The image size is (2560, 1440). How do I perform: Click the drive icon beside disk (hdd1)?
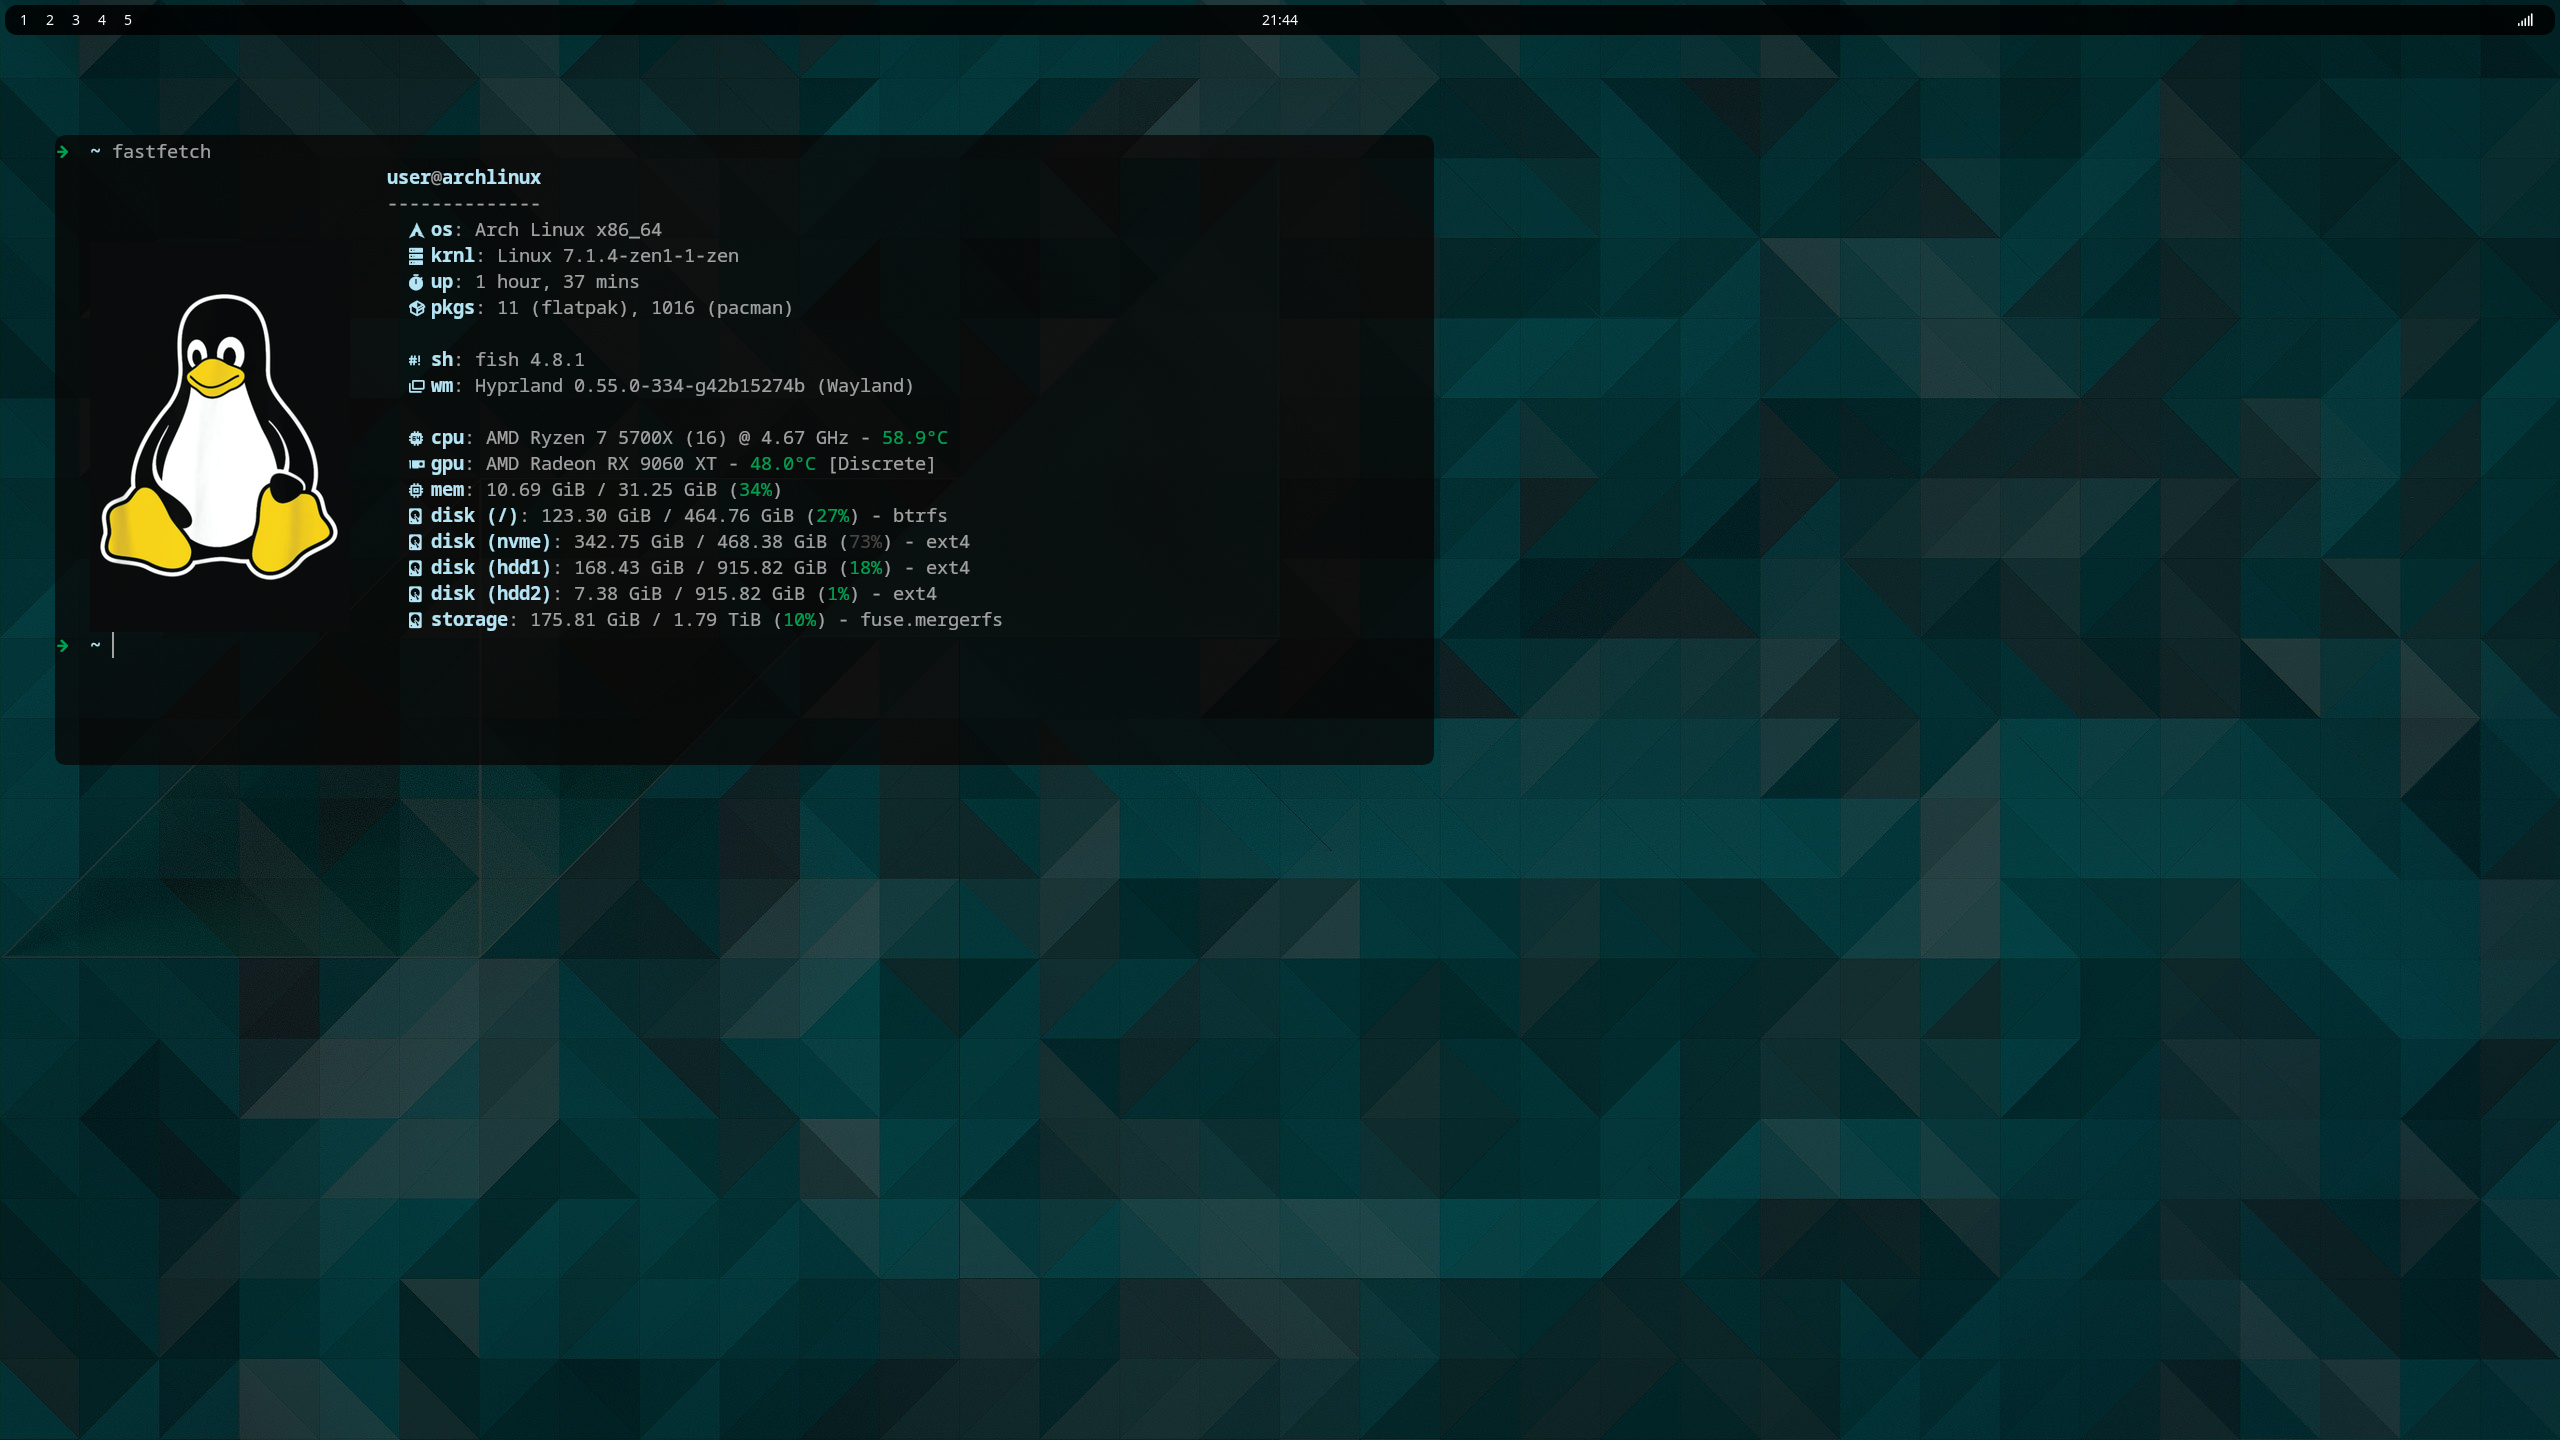click(x=415, y=568)
